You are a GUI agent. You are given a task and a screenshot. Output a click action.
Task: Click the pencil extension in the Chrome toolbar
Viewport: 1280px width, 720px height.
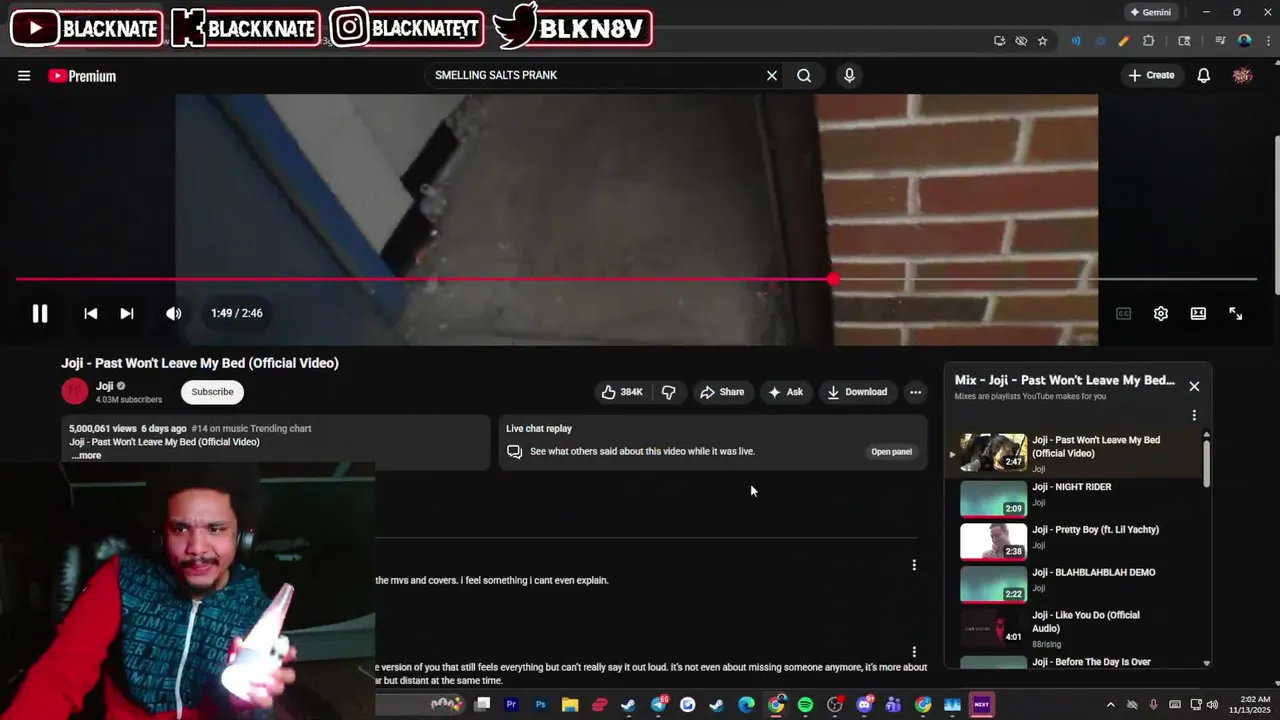pos(1124,41)
